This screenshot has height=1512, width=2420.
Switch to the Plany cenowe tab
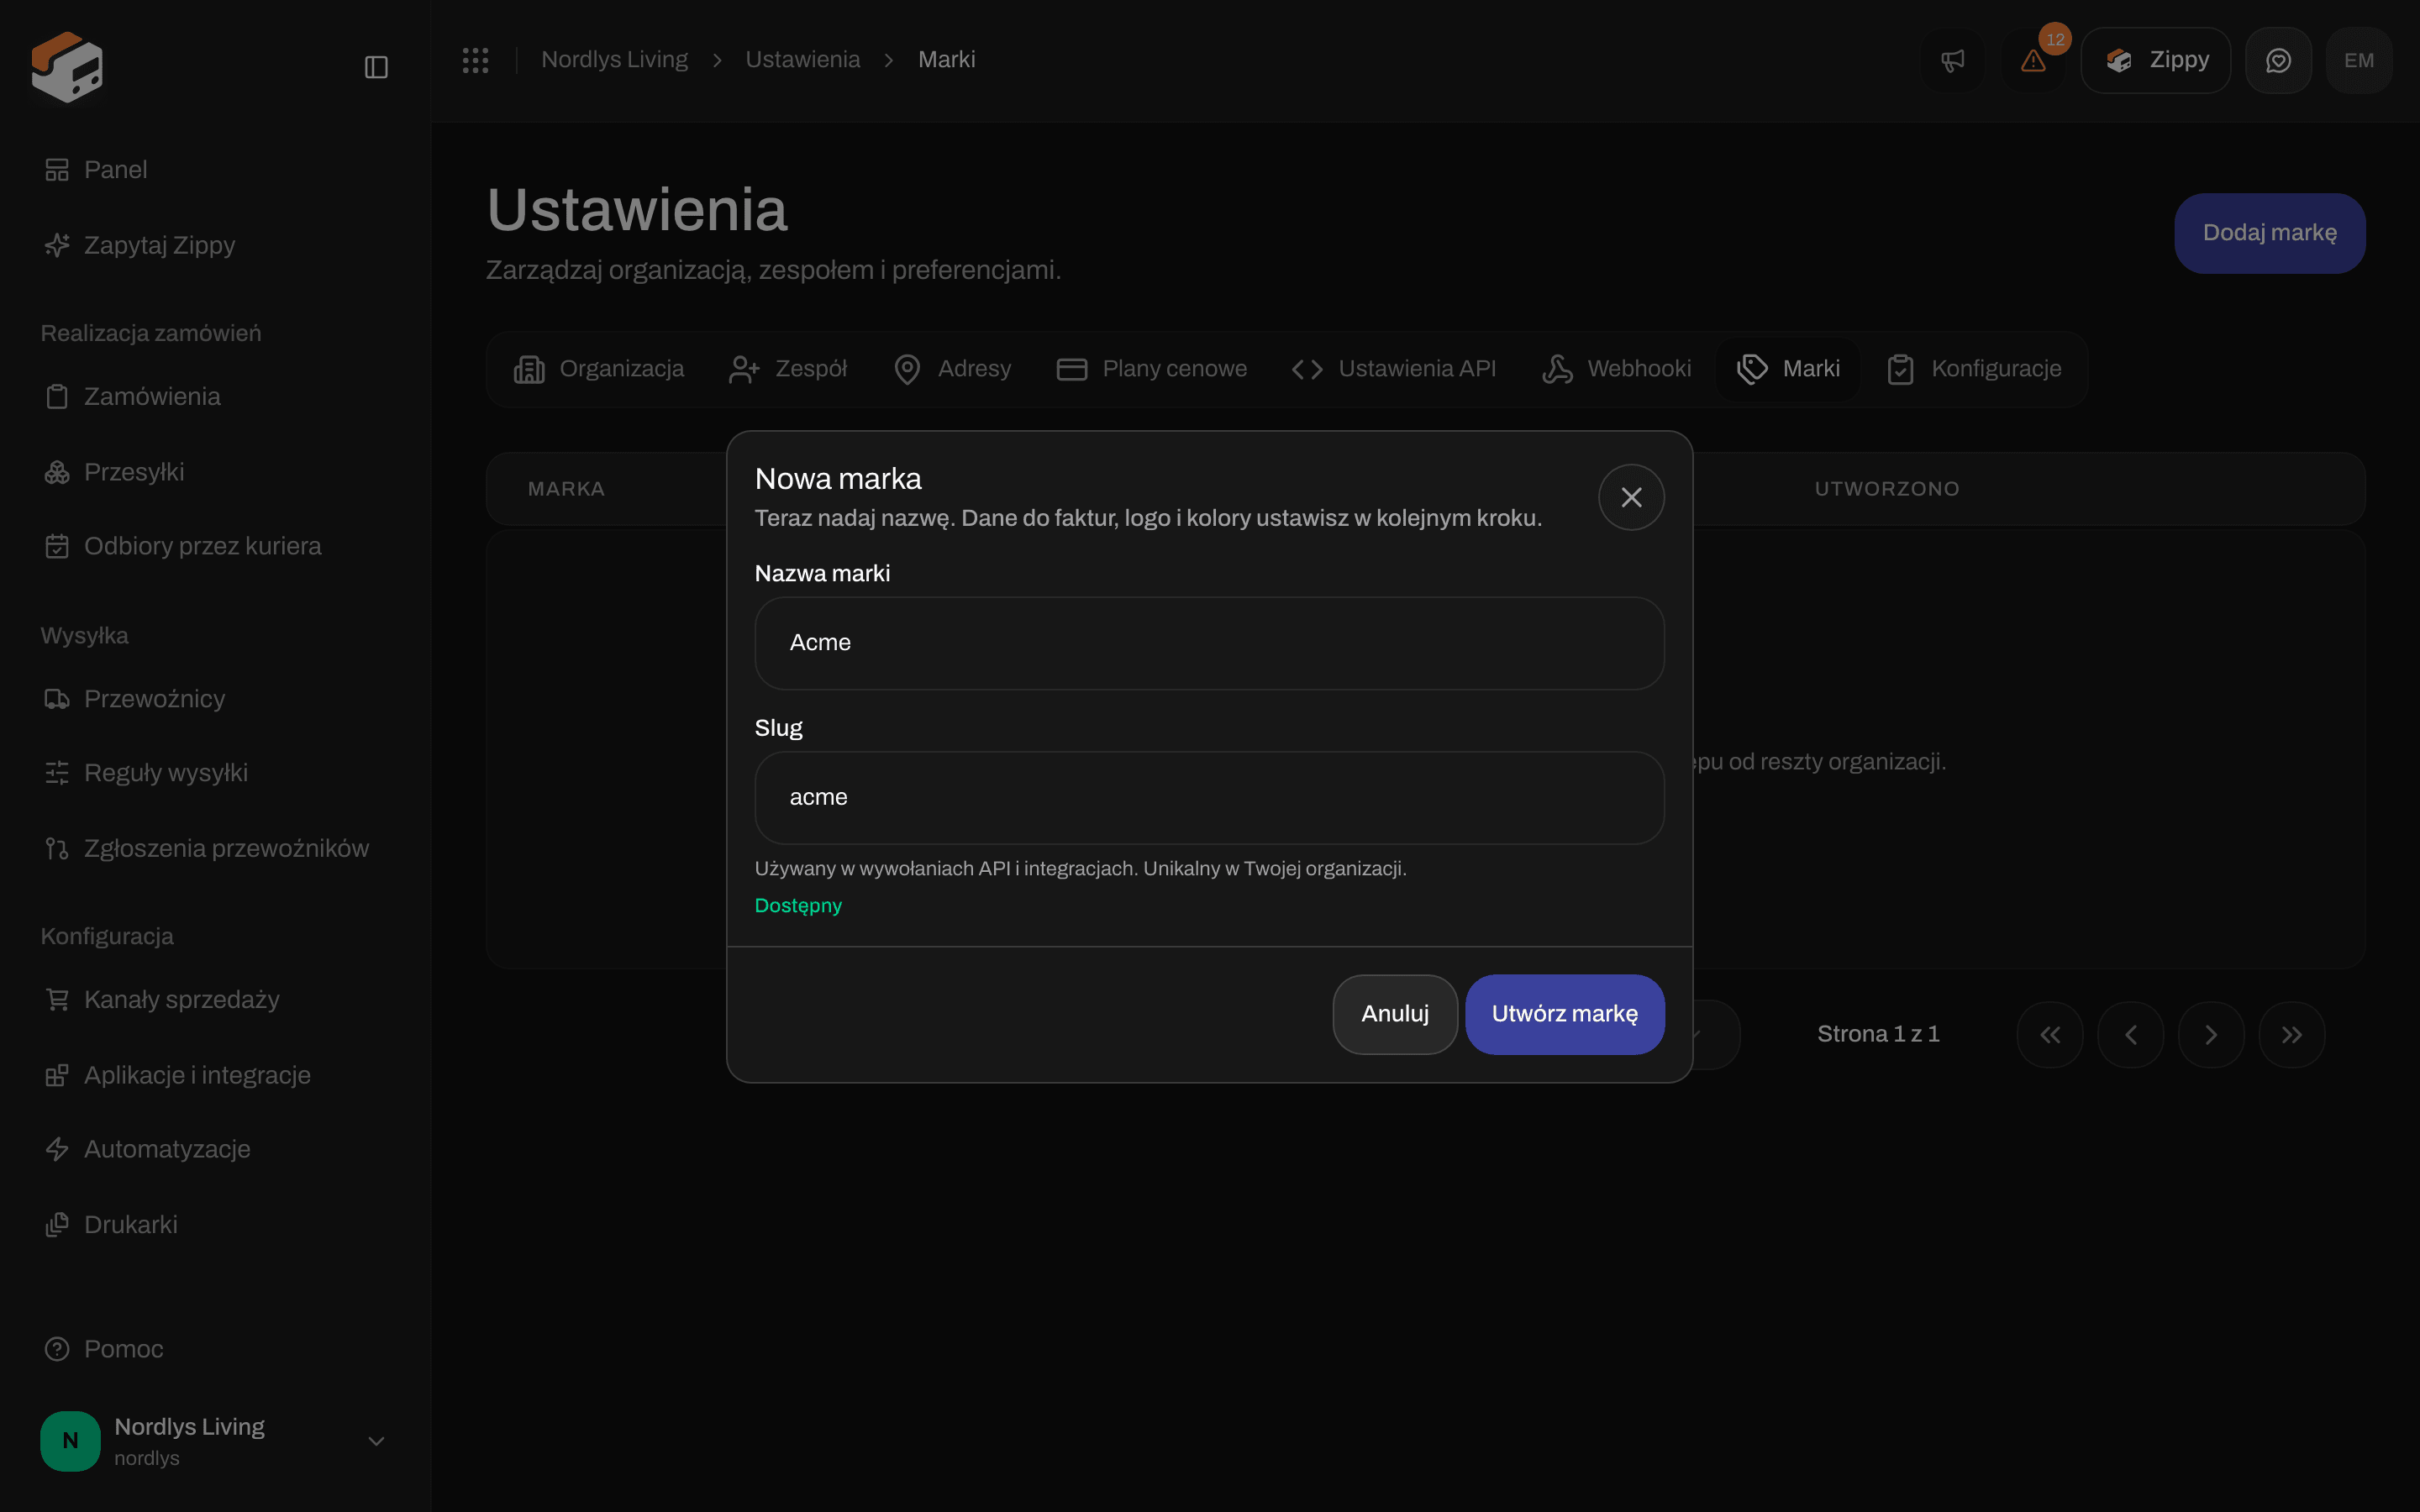[x=1152, y=369]
